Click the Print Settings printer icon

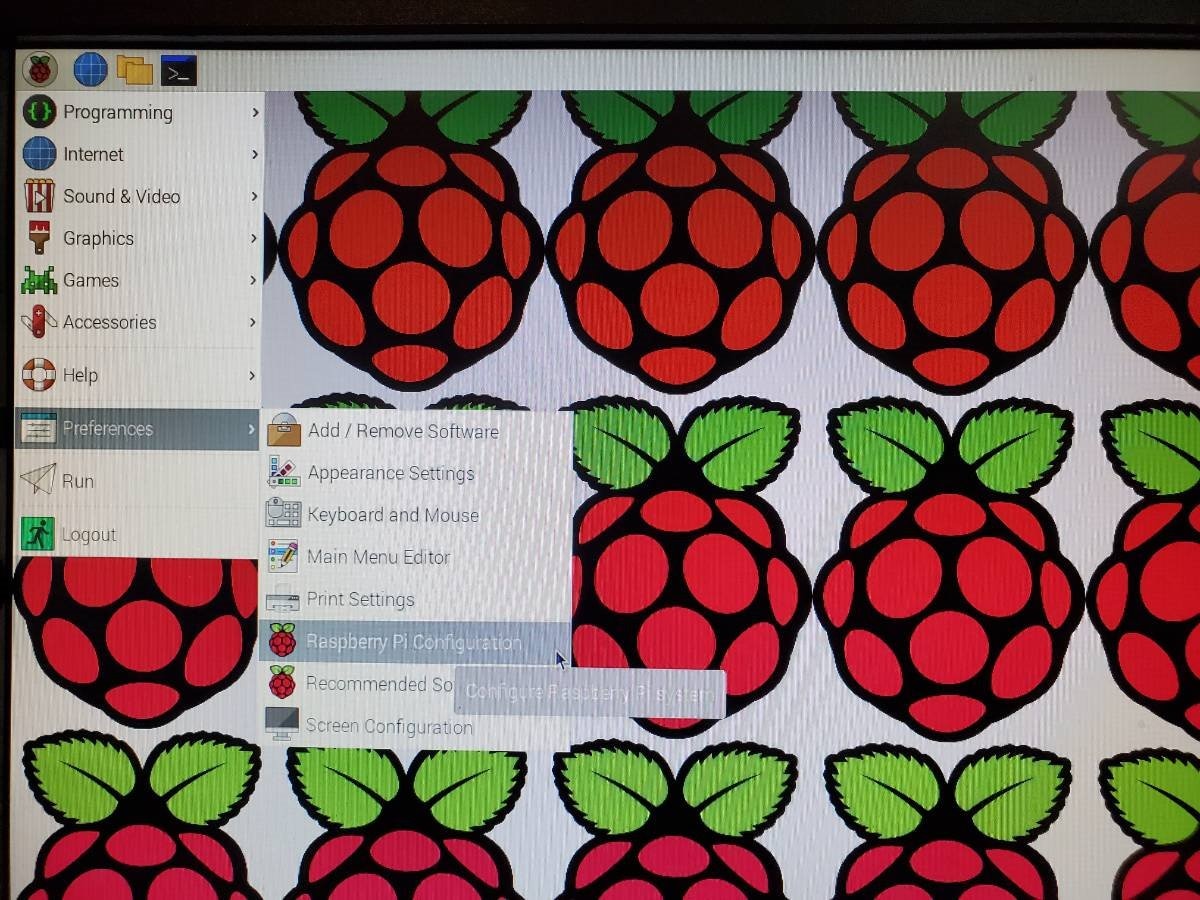tap(282, 599)
